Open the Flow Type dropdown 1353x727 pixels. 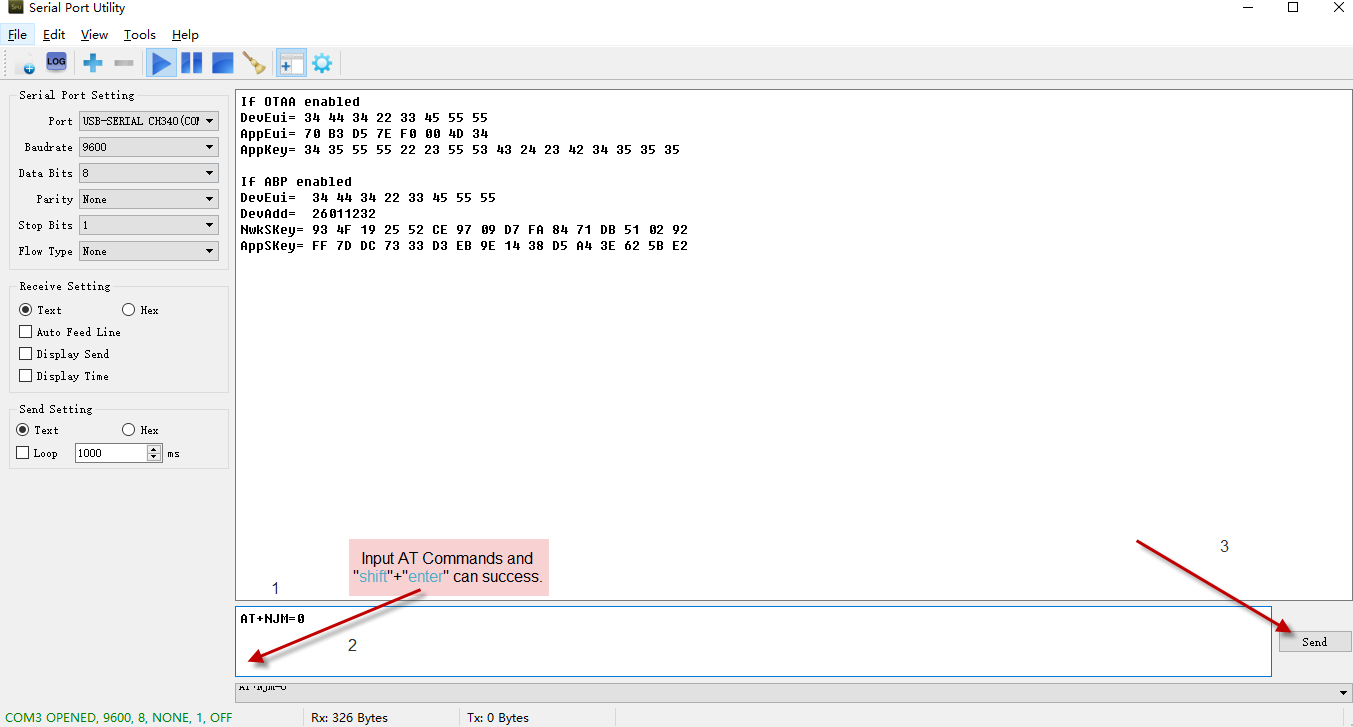[x=149, y=251]
